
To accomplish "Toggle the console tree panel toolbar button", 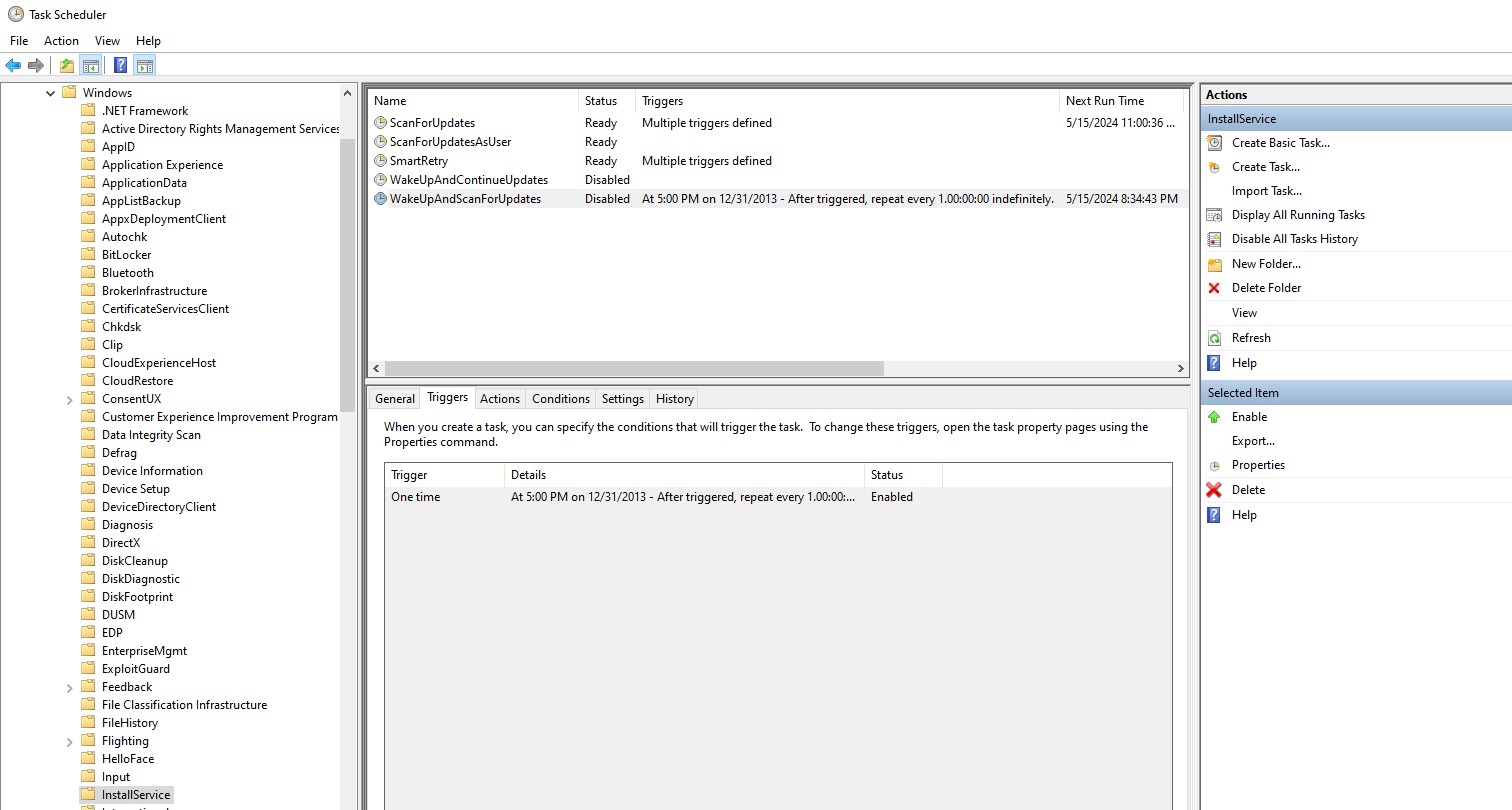I will 91,65.
